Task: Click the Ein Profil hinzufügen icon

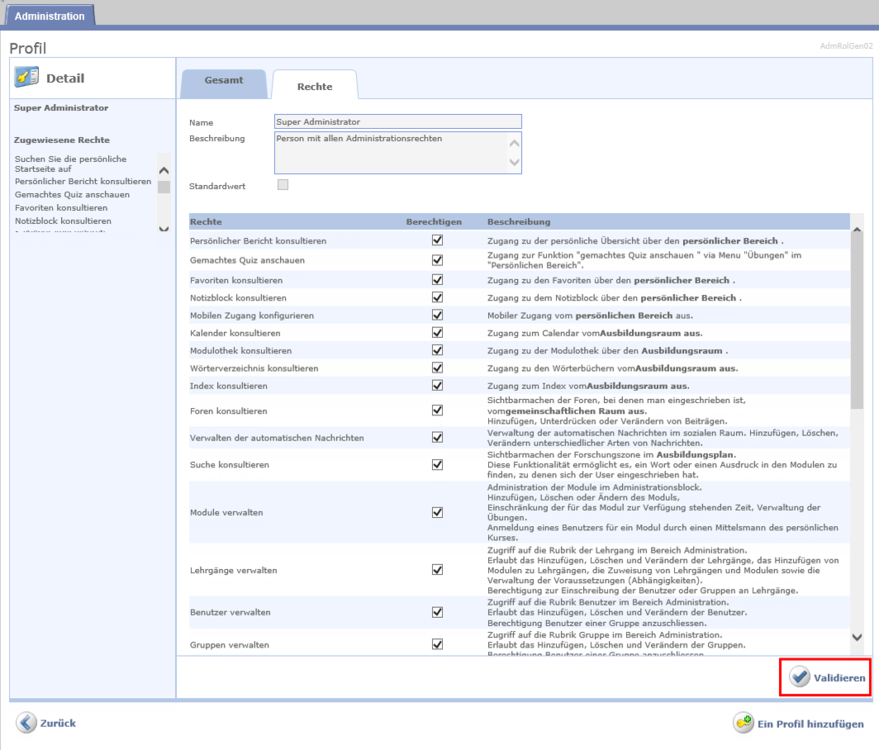Action: coord(744,723)
